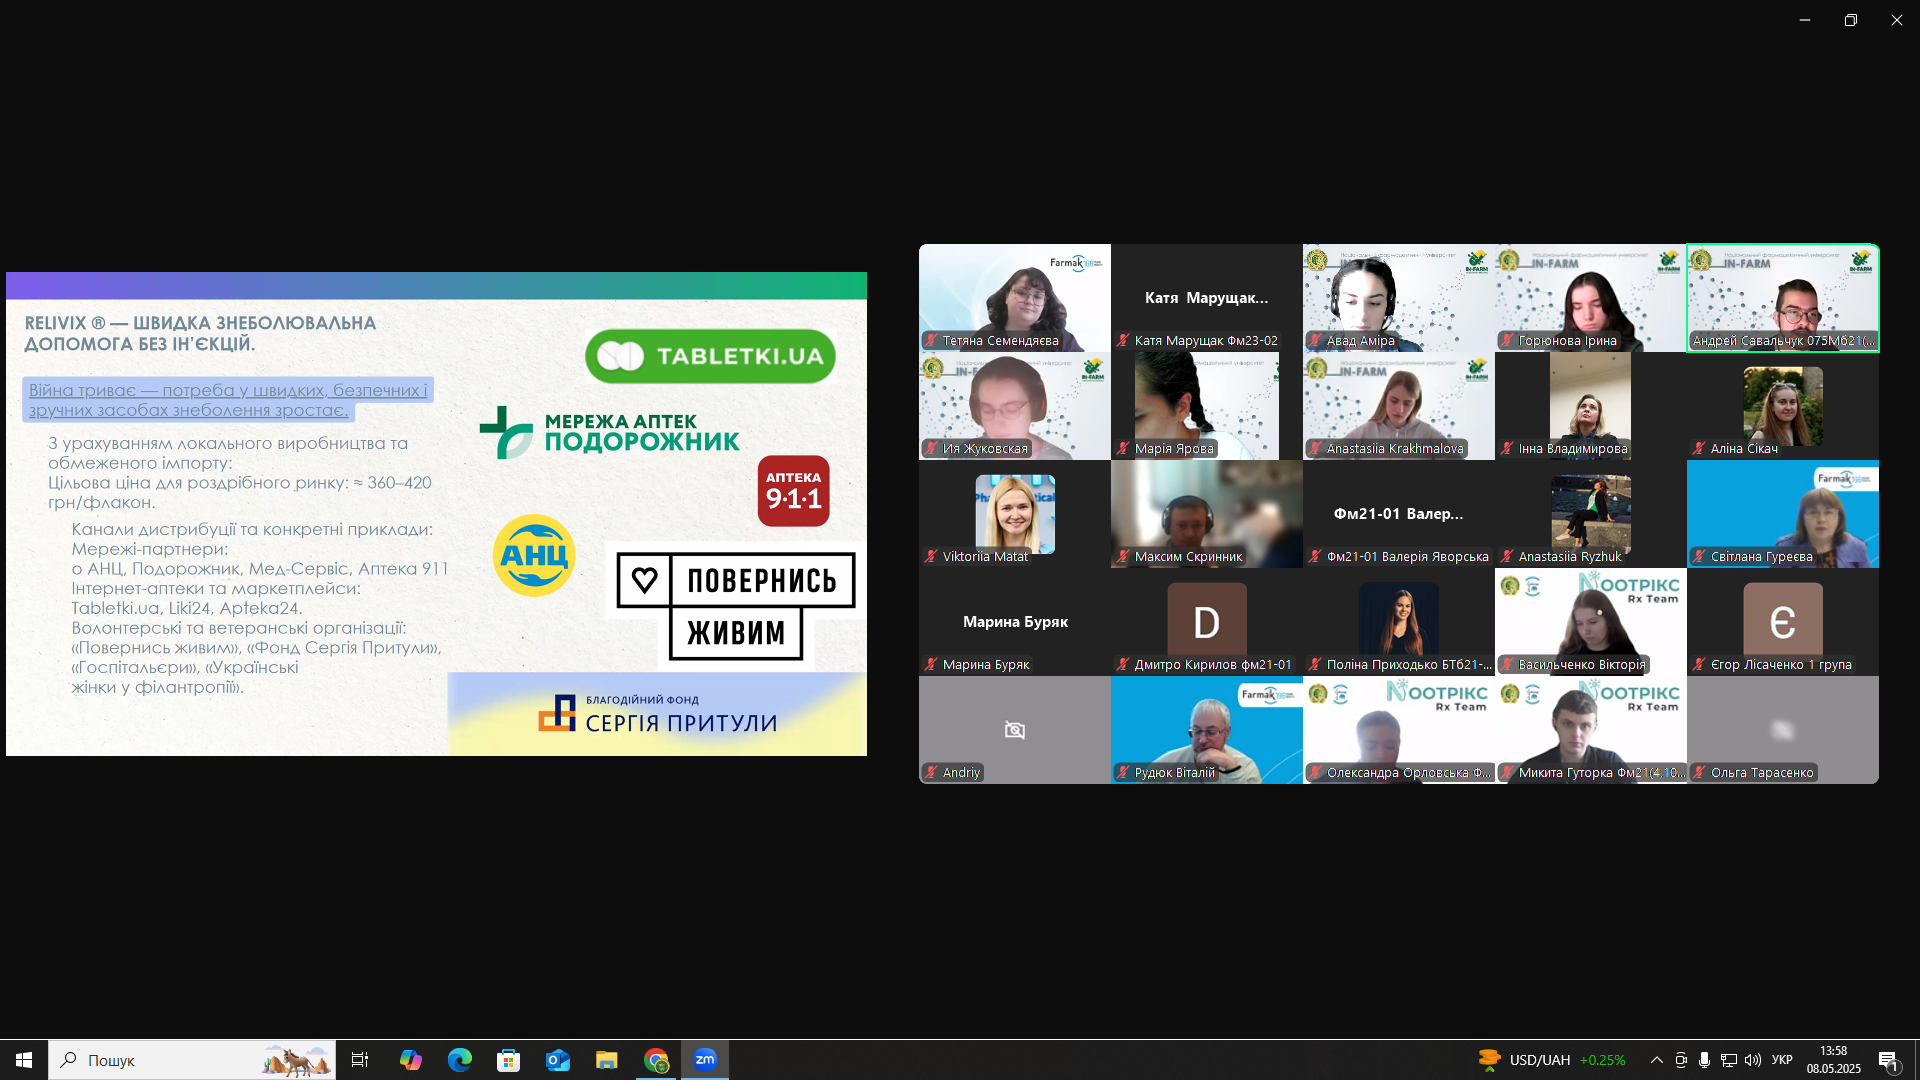Click the Пошук search box
The width and height of the screenshot is (1920, 1080).
(192, 1060)
